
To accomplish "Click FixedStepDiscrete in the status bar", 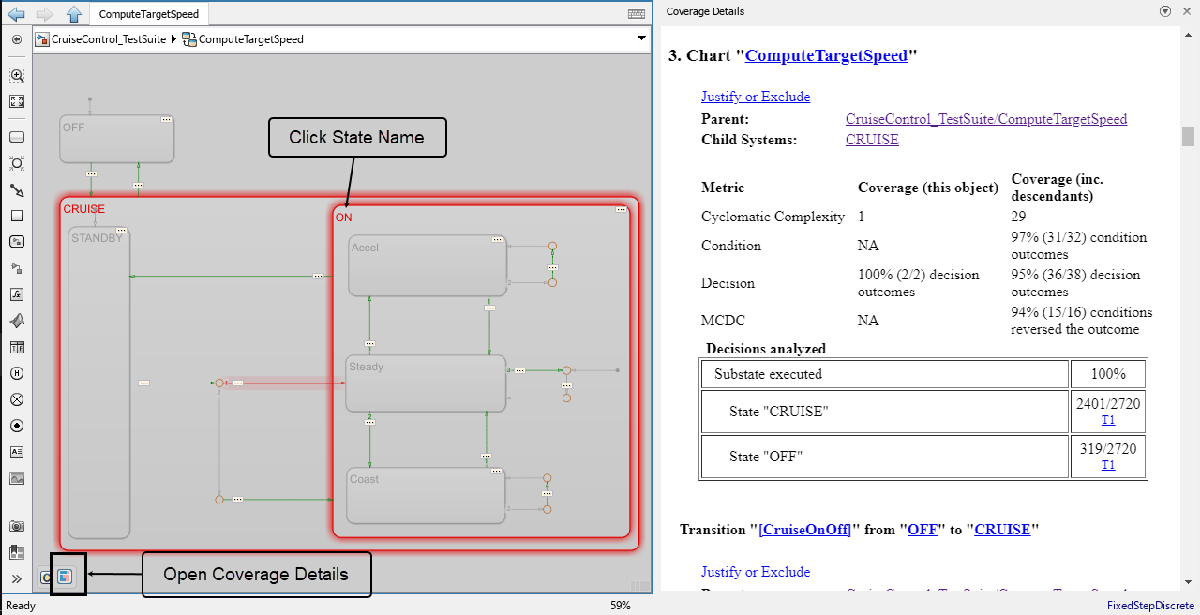I will coord(1151,606).
